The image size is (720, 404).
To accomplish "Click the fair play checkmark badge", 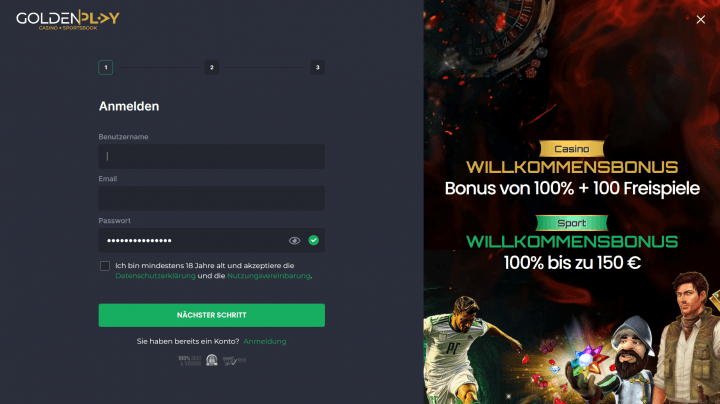I will point(234,361).
